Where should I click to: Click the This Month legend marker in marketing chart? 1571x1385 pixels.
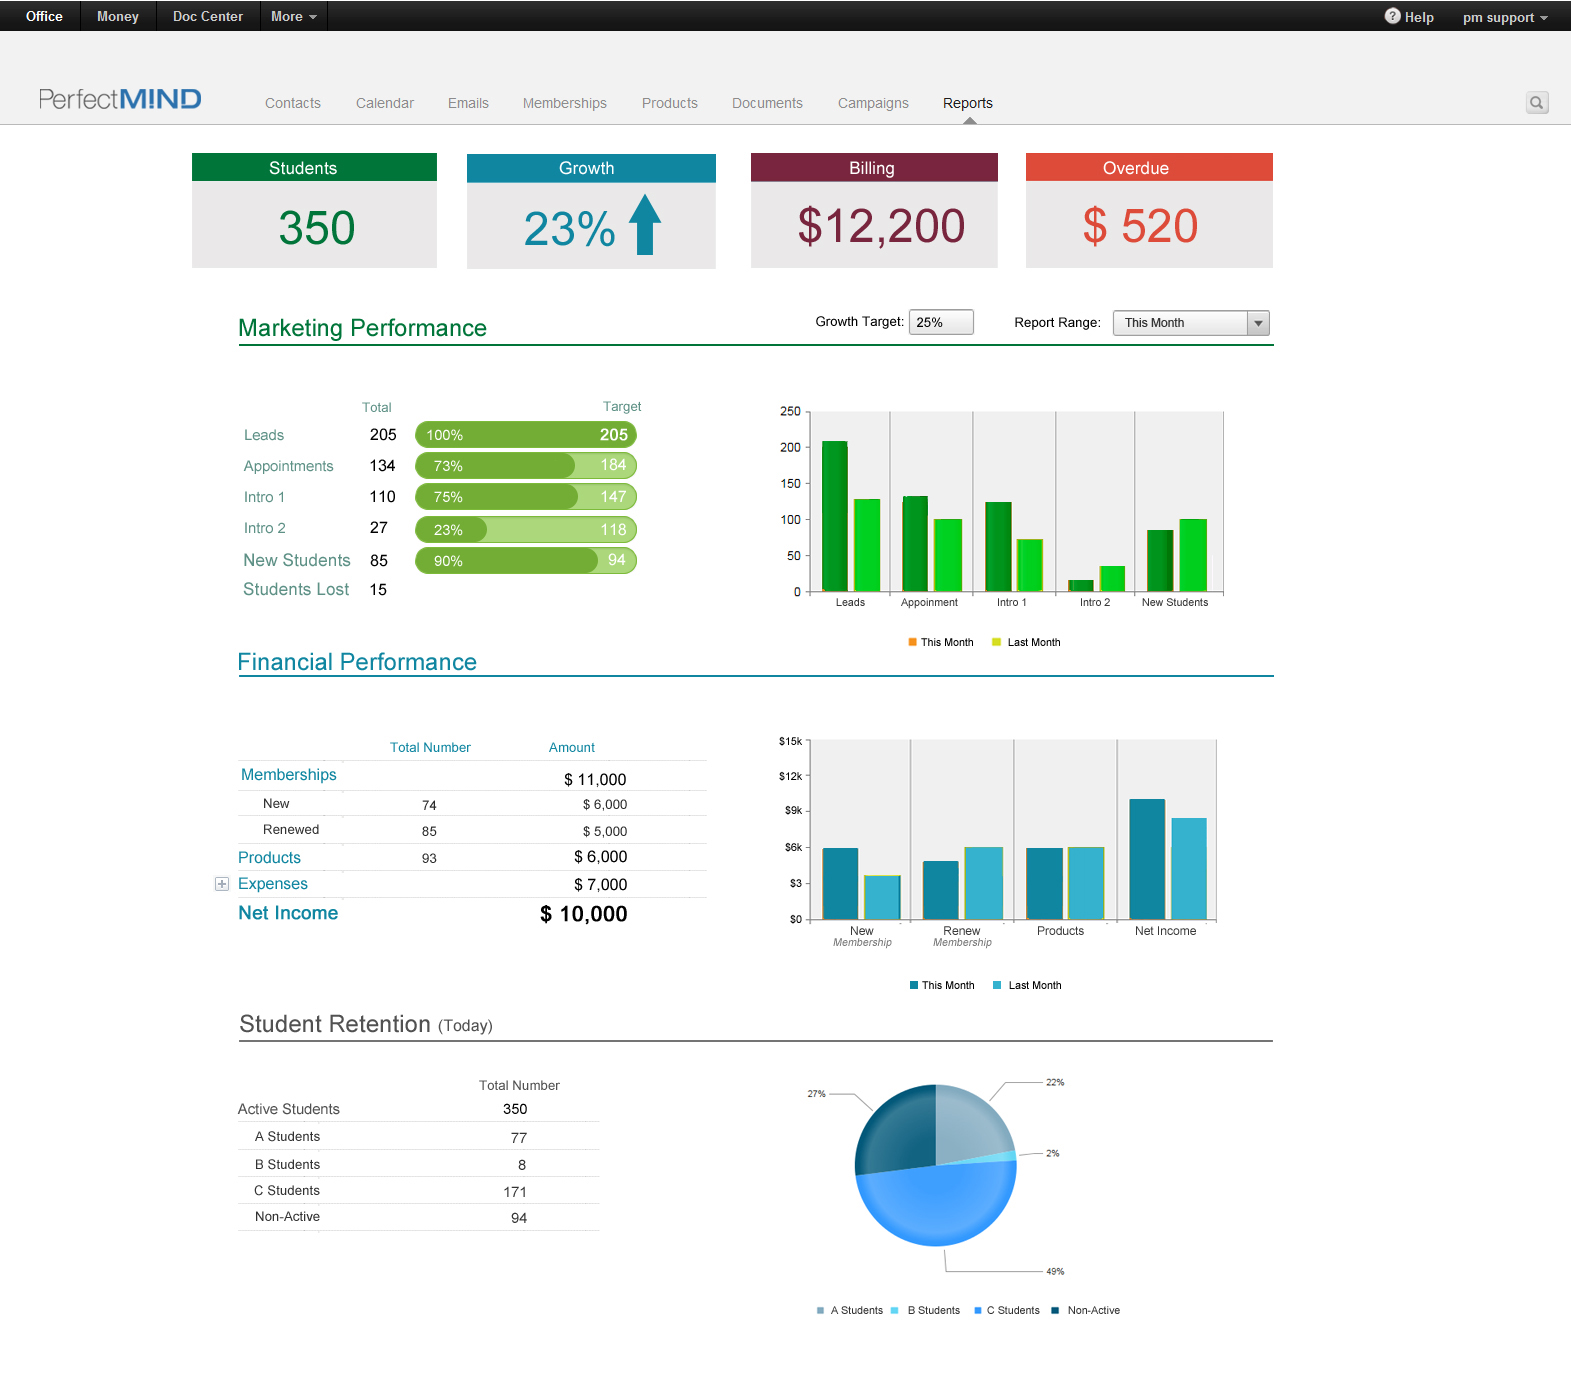point(912,642)
